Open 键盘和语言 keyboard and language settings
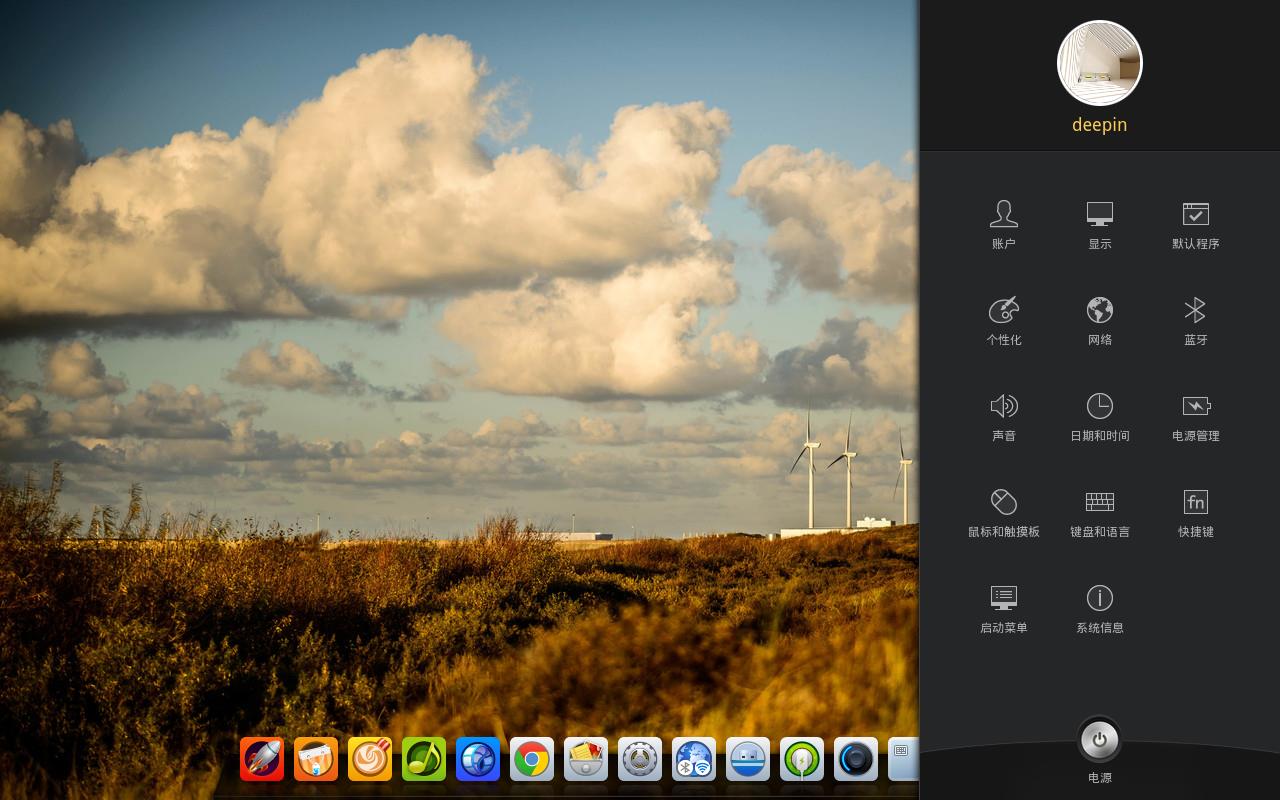 pyautogui.click(x=1099, y=512)
